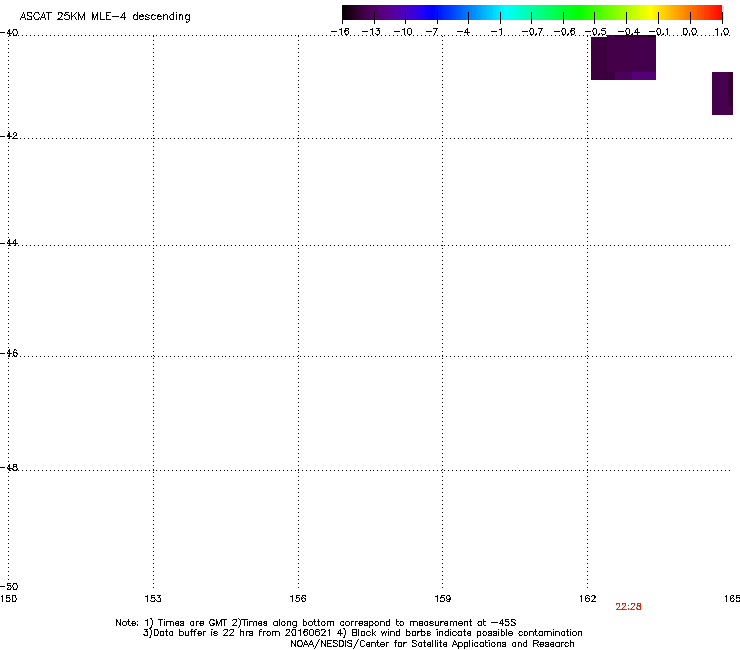Click the colorbar label -16
This screenshot has width=740, height=650.
click(x=340, y=32)
